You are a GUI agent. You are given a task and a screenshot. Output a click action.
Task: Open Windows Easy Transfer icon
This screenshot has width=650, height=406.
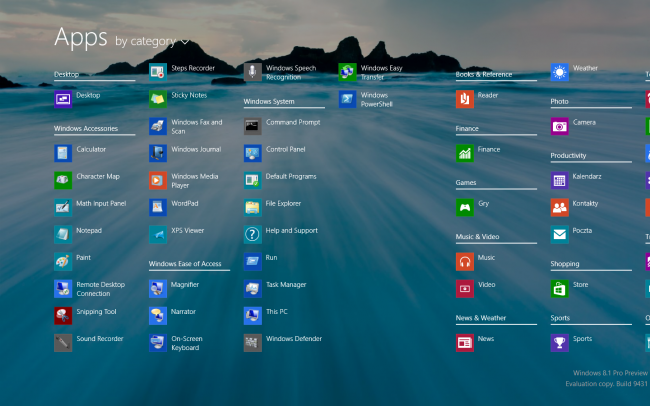click(x=347, y=72)
